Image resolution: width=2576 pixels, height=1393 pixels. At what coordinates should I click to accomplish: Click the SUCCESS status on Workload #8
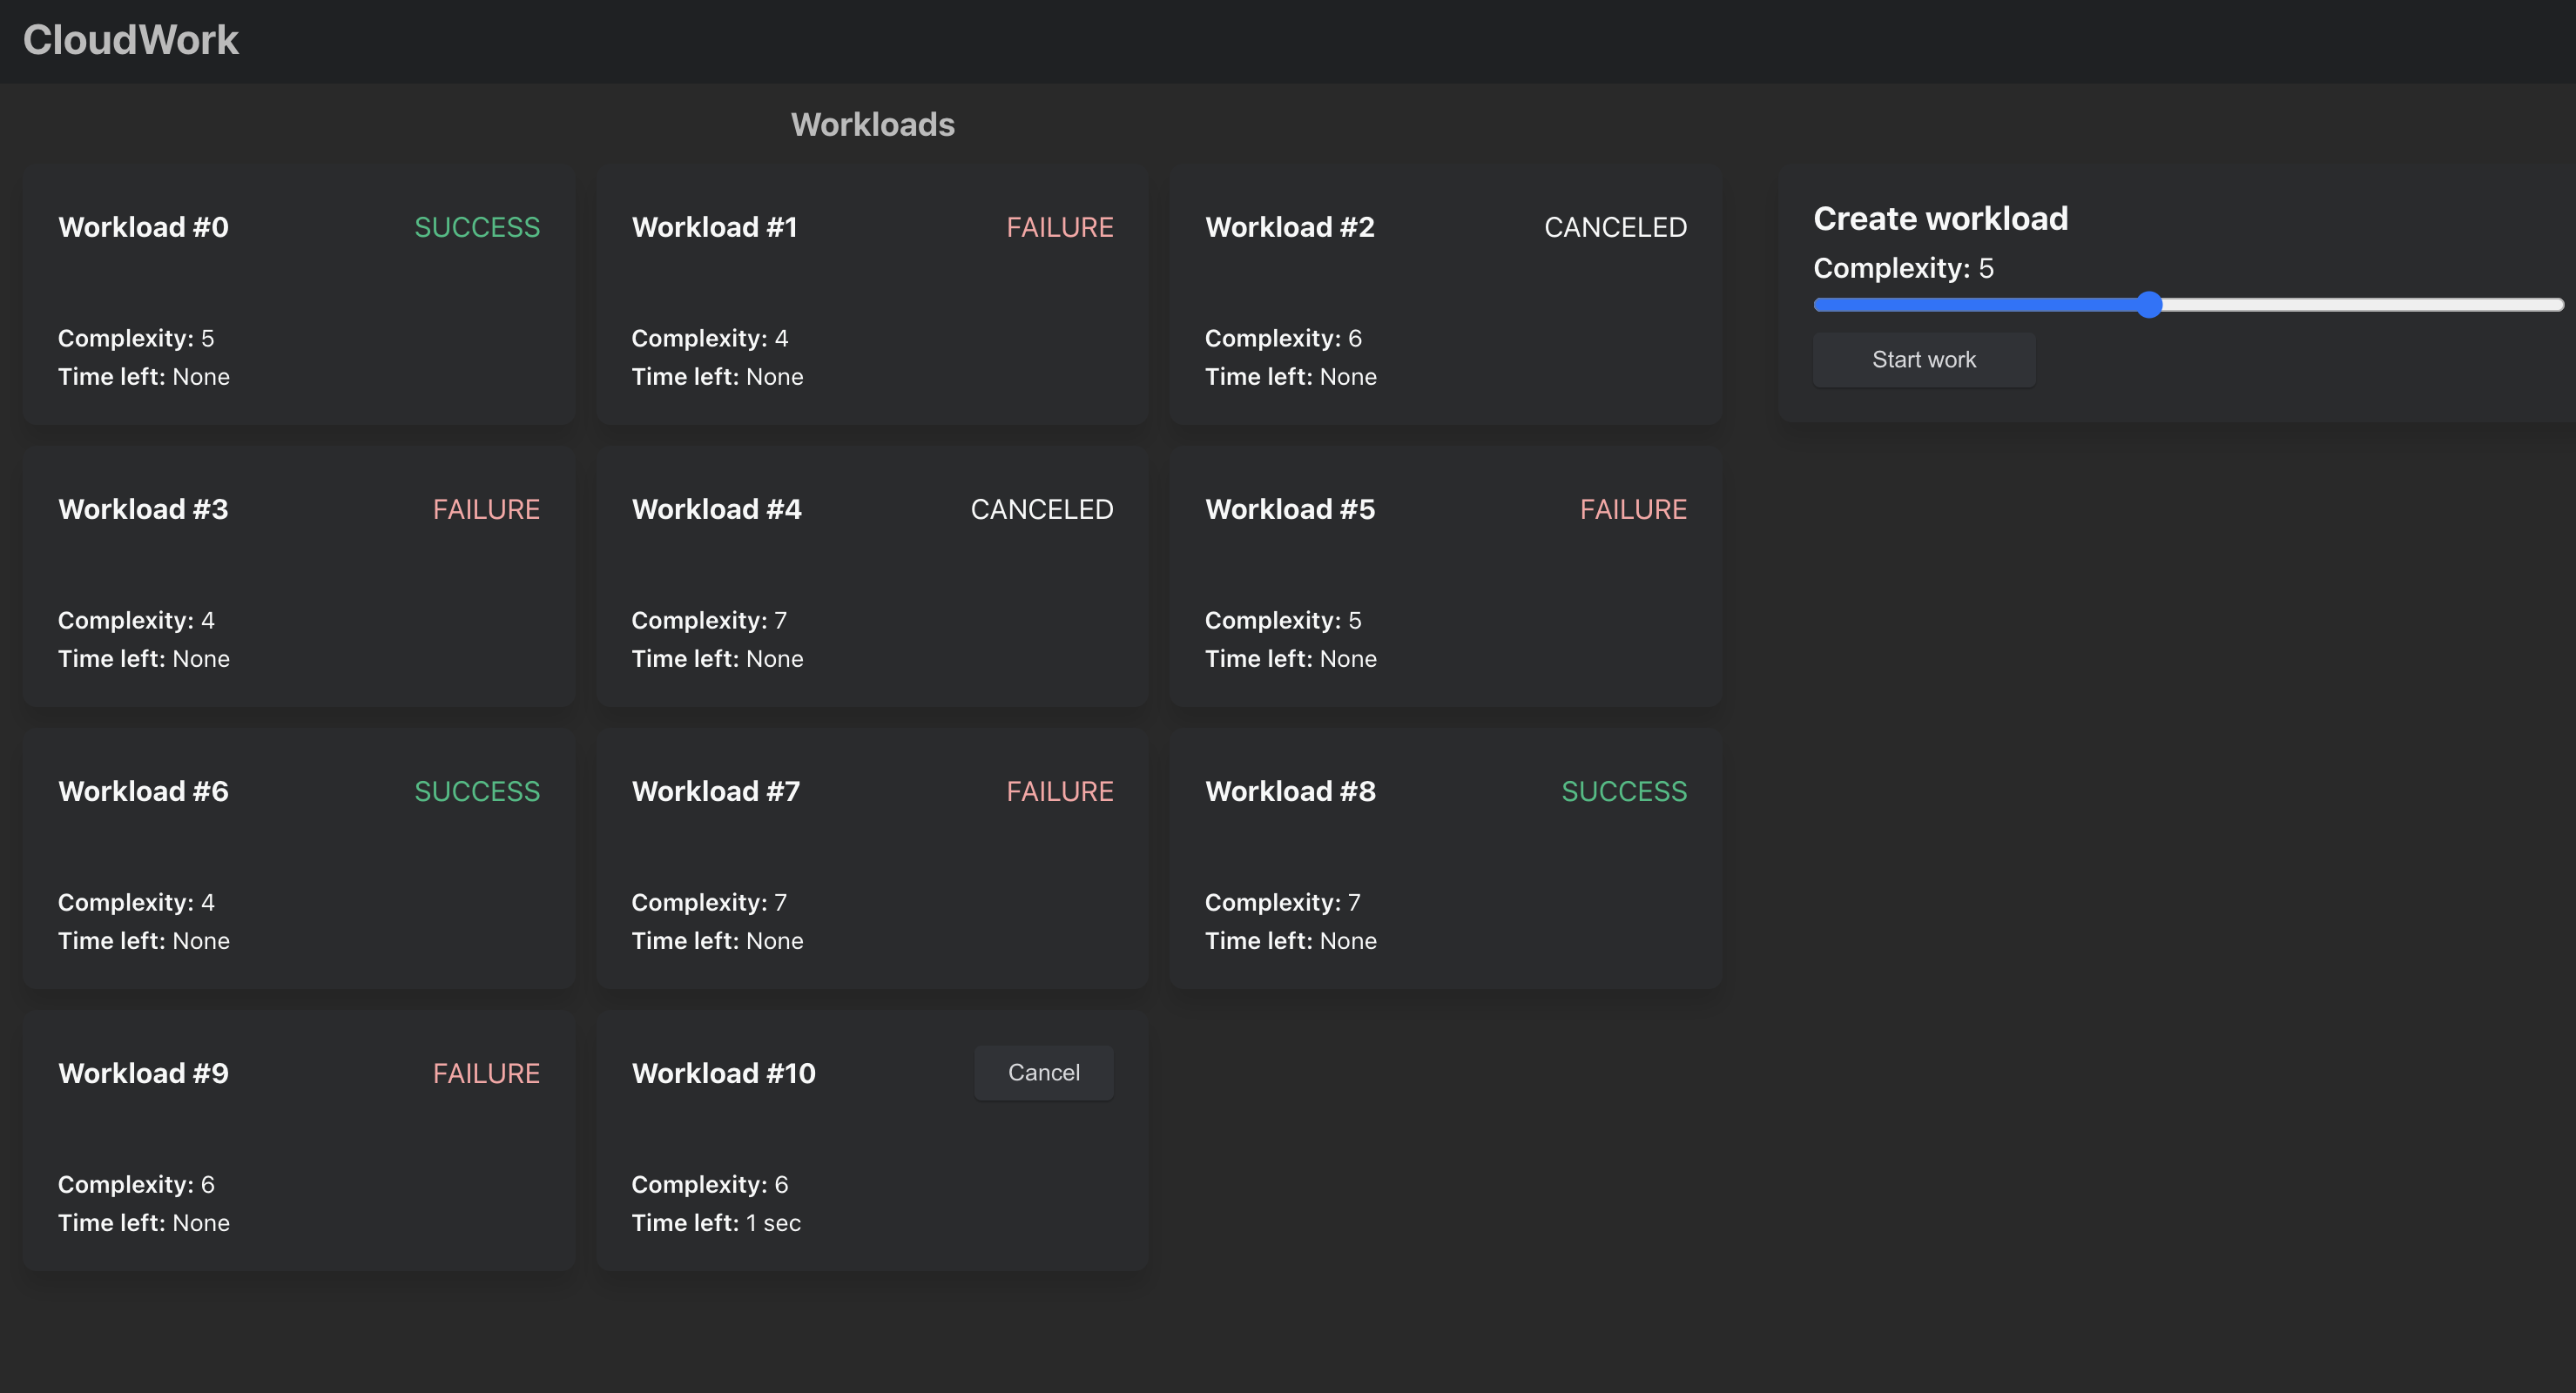1624,791
